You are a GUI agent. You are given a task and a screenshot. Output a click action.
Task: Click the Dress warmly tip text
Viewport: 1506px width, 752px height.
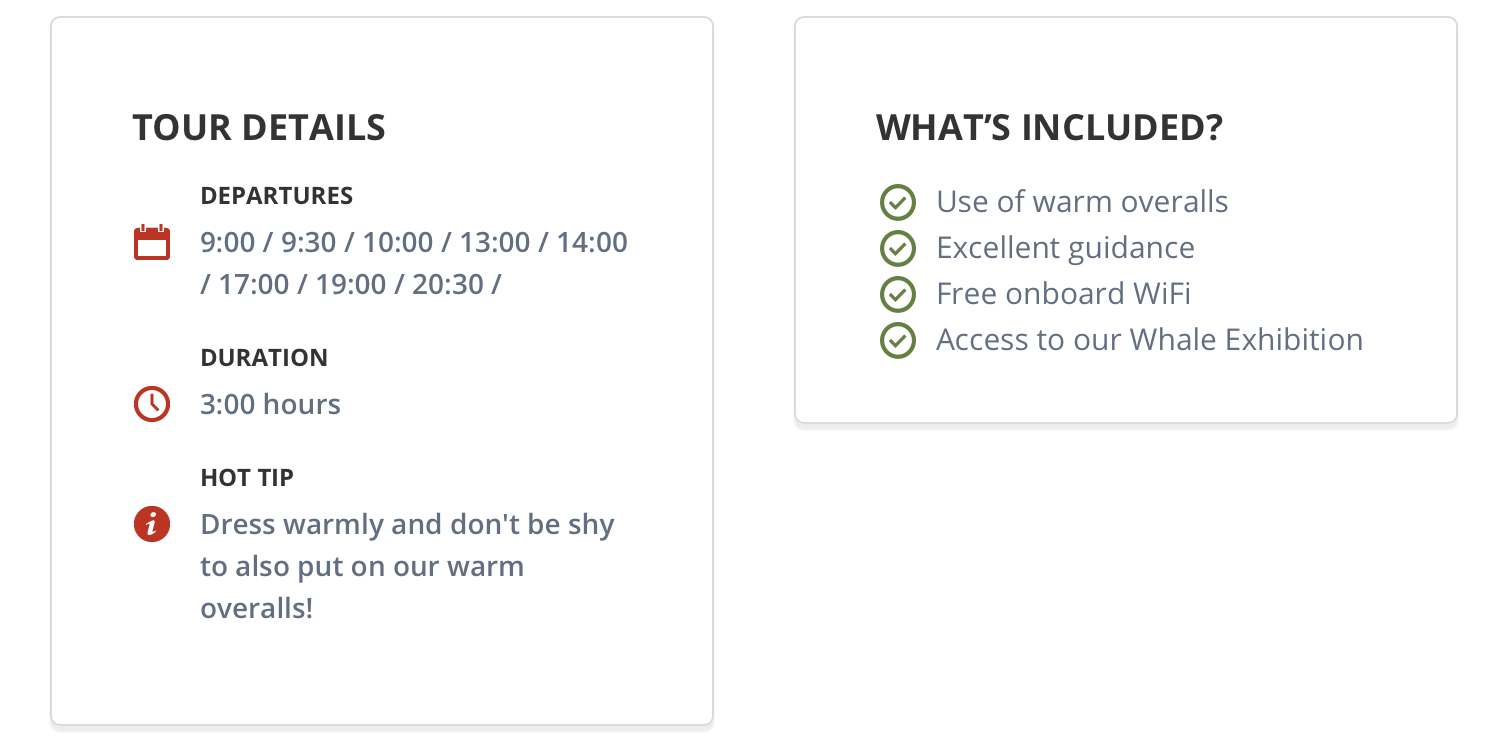pyautogui.click(x=408, y=566)
